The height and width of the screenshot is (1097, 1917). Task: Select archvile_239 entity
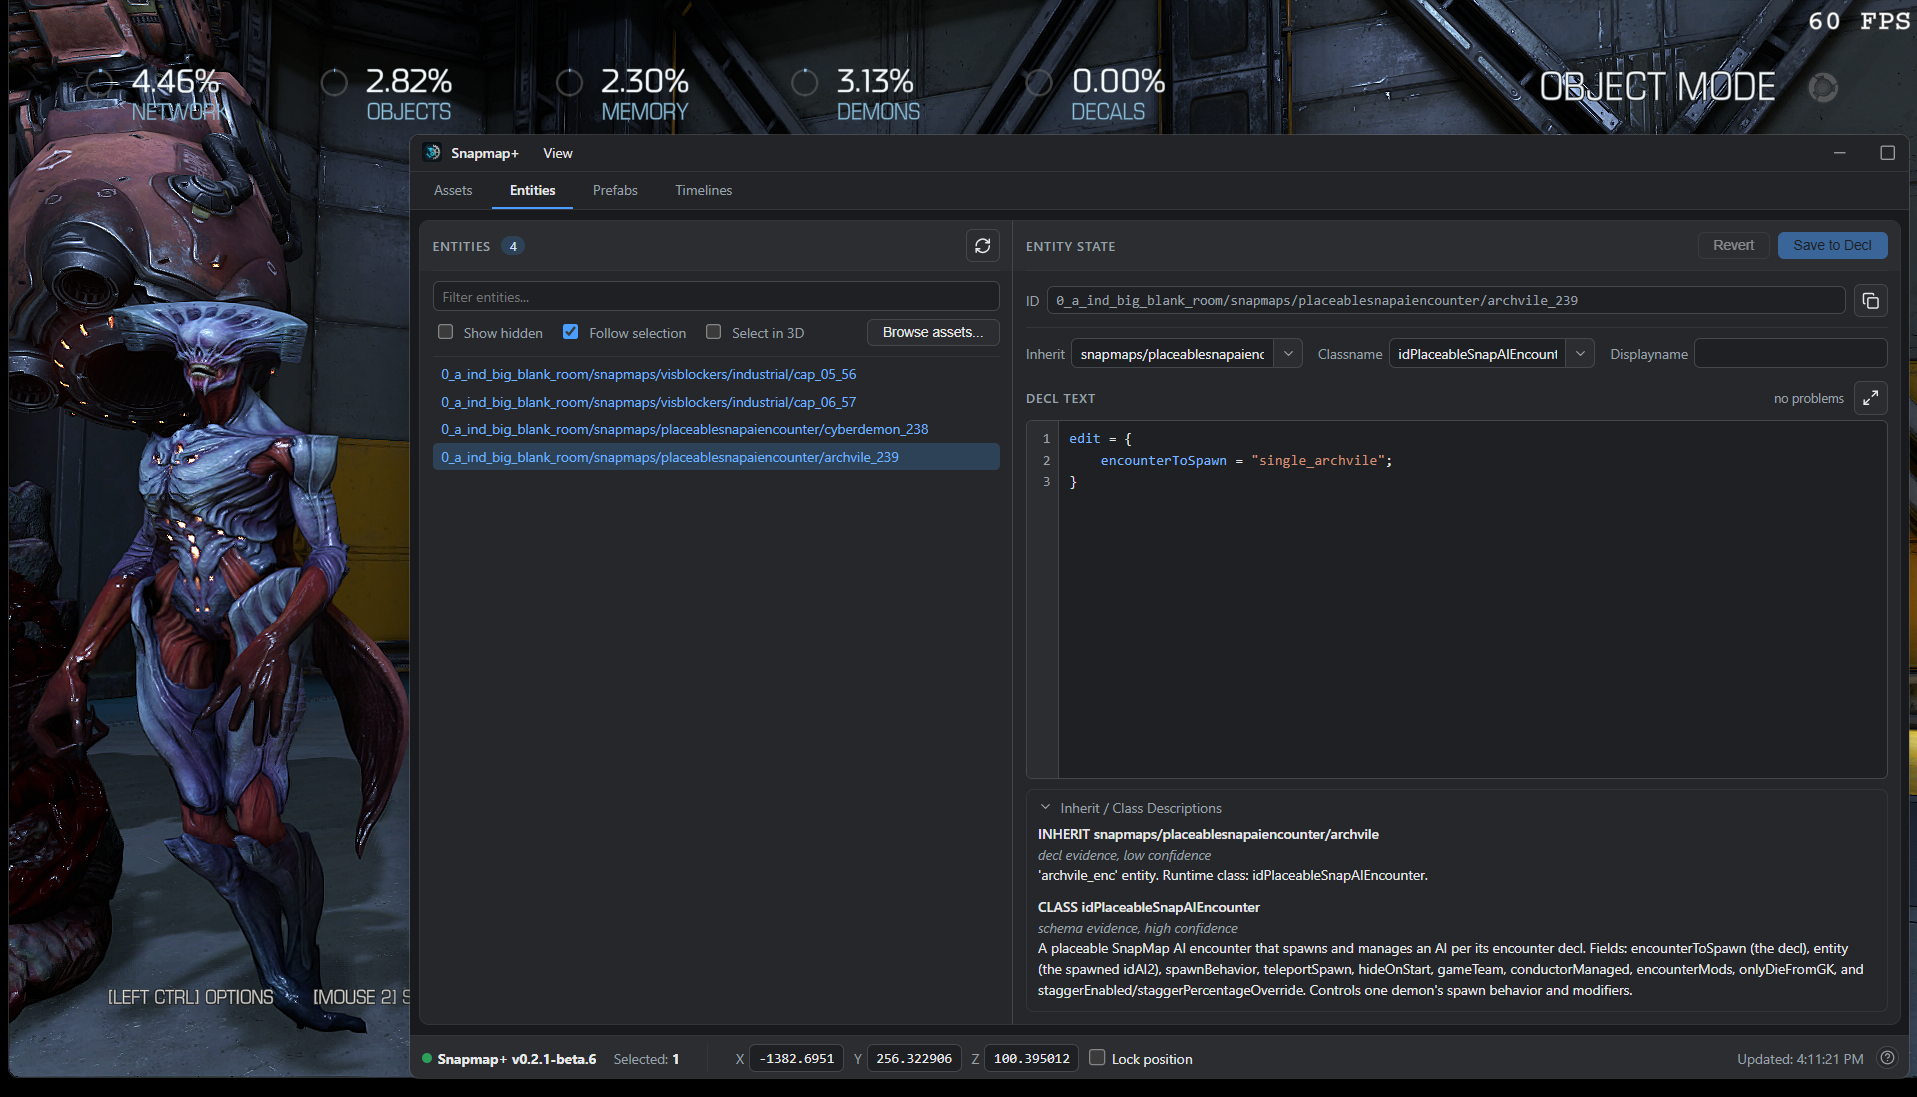(x=716, y=457)
